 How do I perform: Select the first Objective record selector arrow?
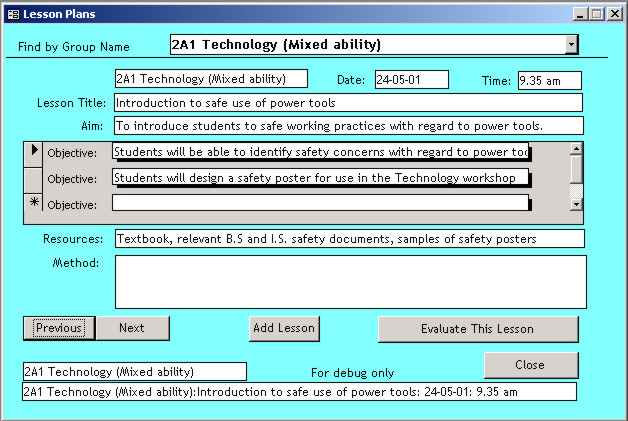click(x=33, y=154)
